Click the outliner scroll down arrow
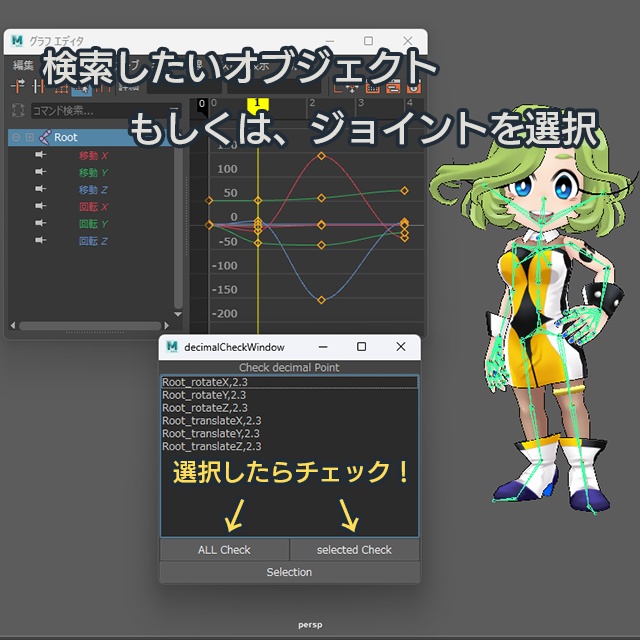 pyautogui.click(x=178, y=314)
